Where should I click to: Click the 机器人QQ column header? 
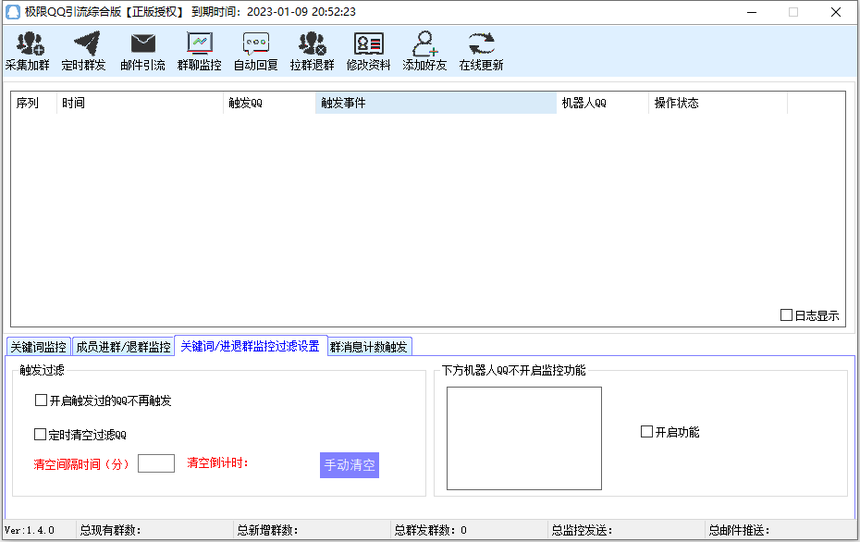[x=603, y=103]
